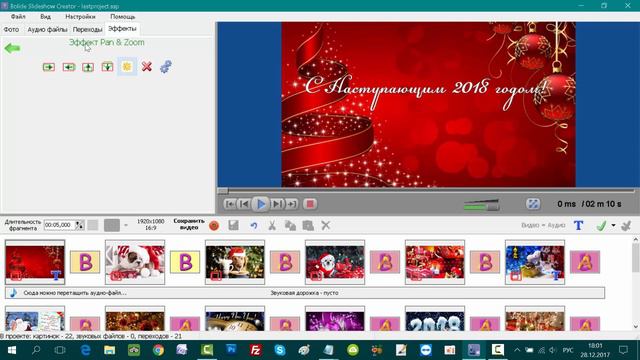The height and width of the screenshot is (360, 640).
Task: Remove Pan & Zoom effect with red X
Action: tap(147, 66)
